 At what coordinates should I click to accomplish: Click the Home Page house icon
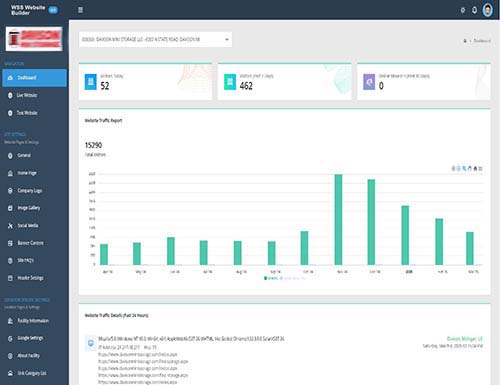[x=10, y=173]
